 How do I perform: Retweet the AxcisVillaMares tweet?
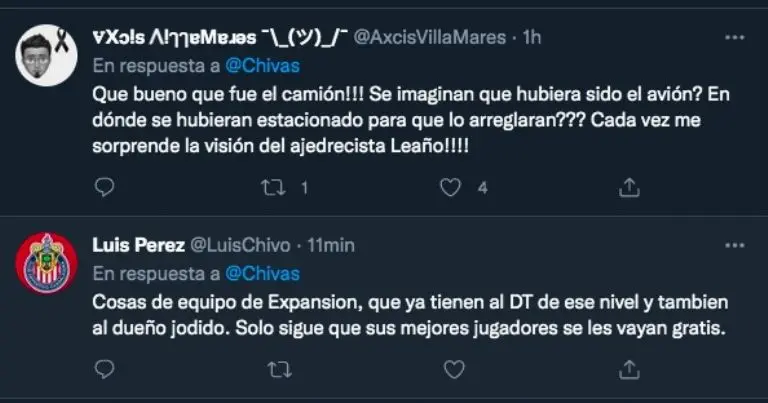[x=273, y=188]
